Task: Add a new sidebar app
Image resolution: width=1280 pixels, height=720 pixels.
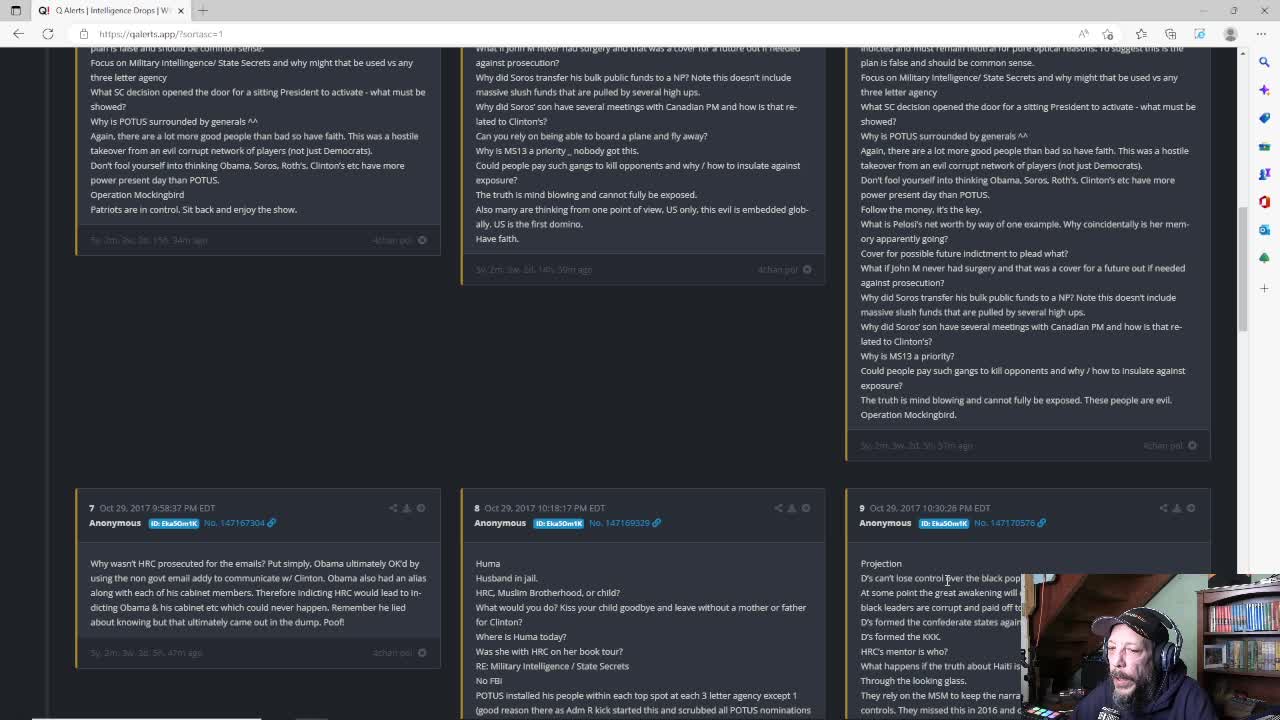Action: point(1264,288)
